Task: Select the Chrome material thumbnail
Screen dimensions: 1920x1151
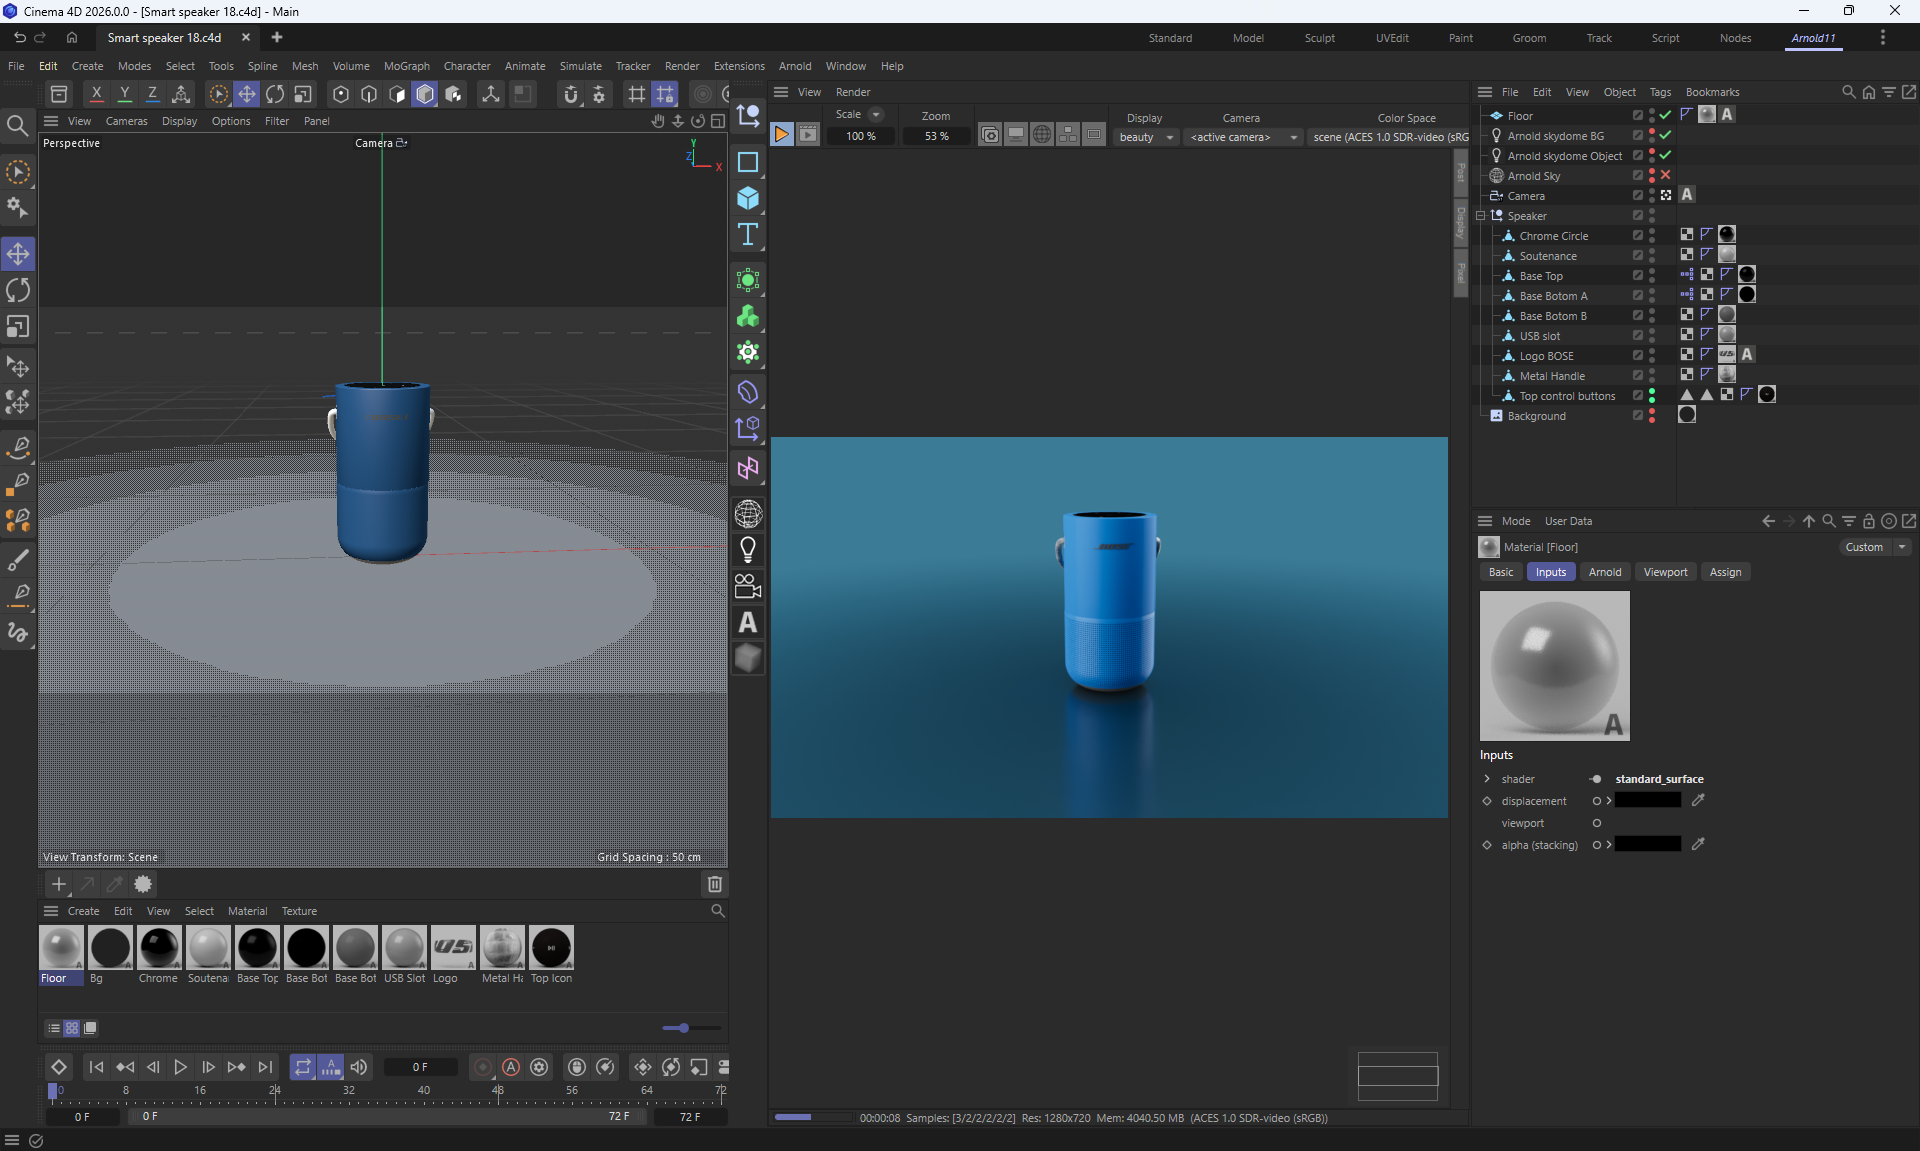Action: click(x=159, y=949)
